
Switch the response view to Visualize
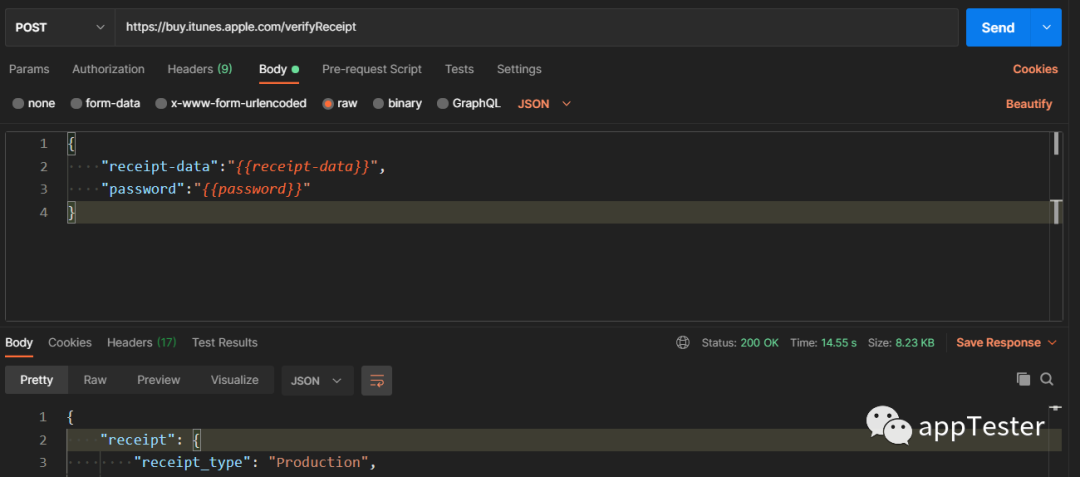pyautogui.click(x=234, y=380)
